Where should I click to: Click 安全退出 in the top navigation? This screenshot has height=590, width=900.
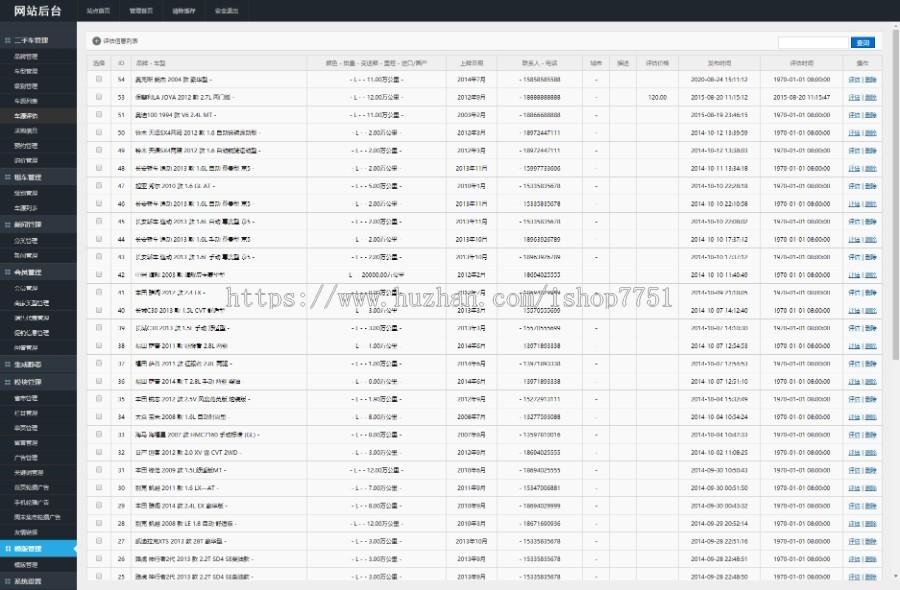[x=226, y=11]
